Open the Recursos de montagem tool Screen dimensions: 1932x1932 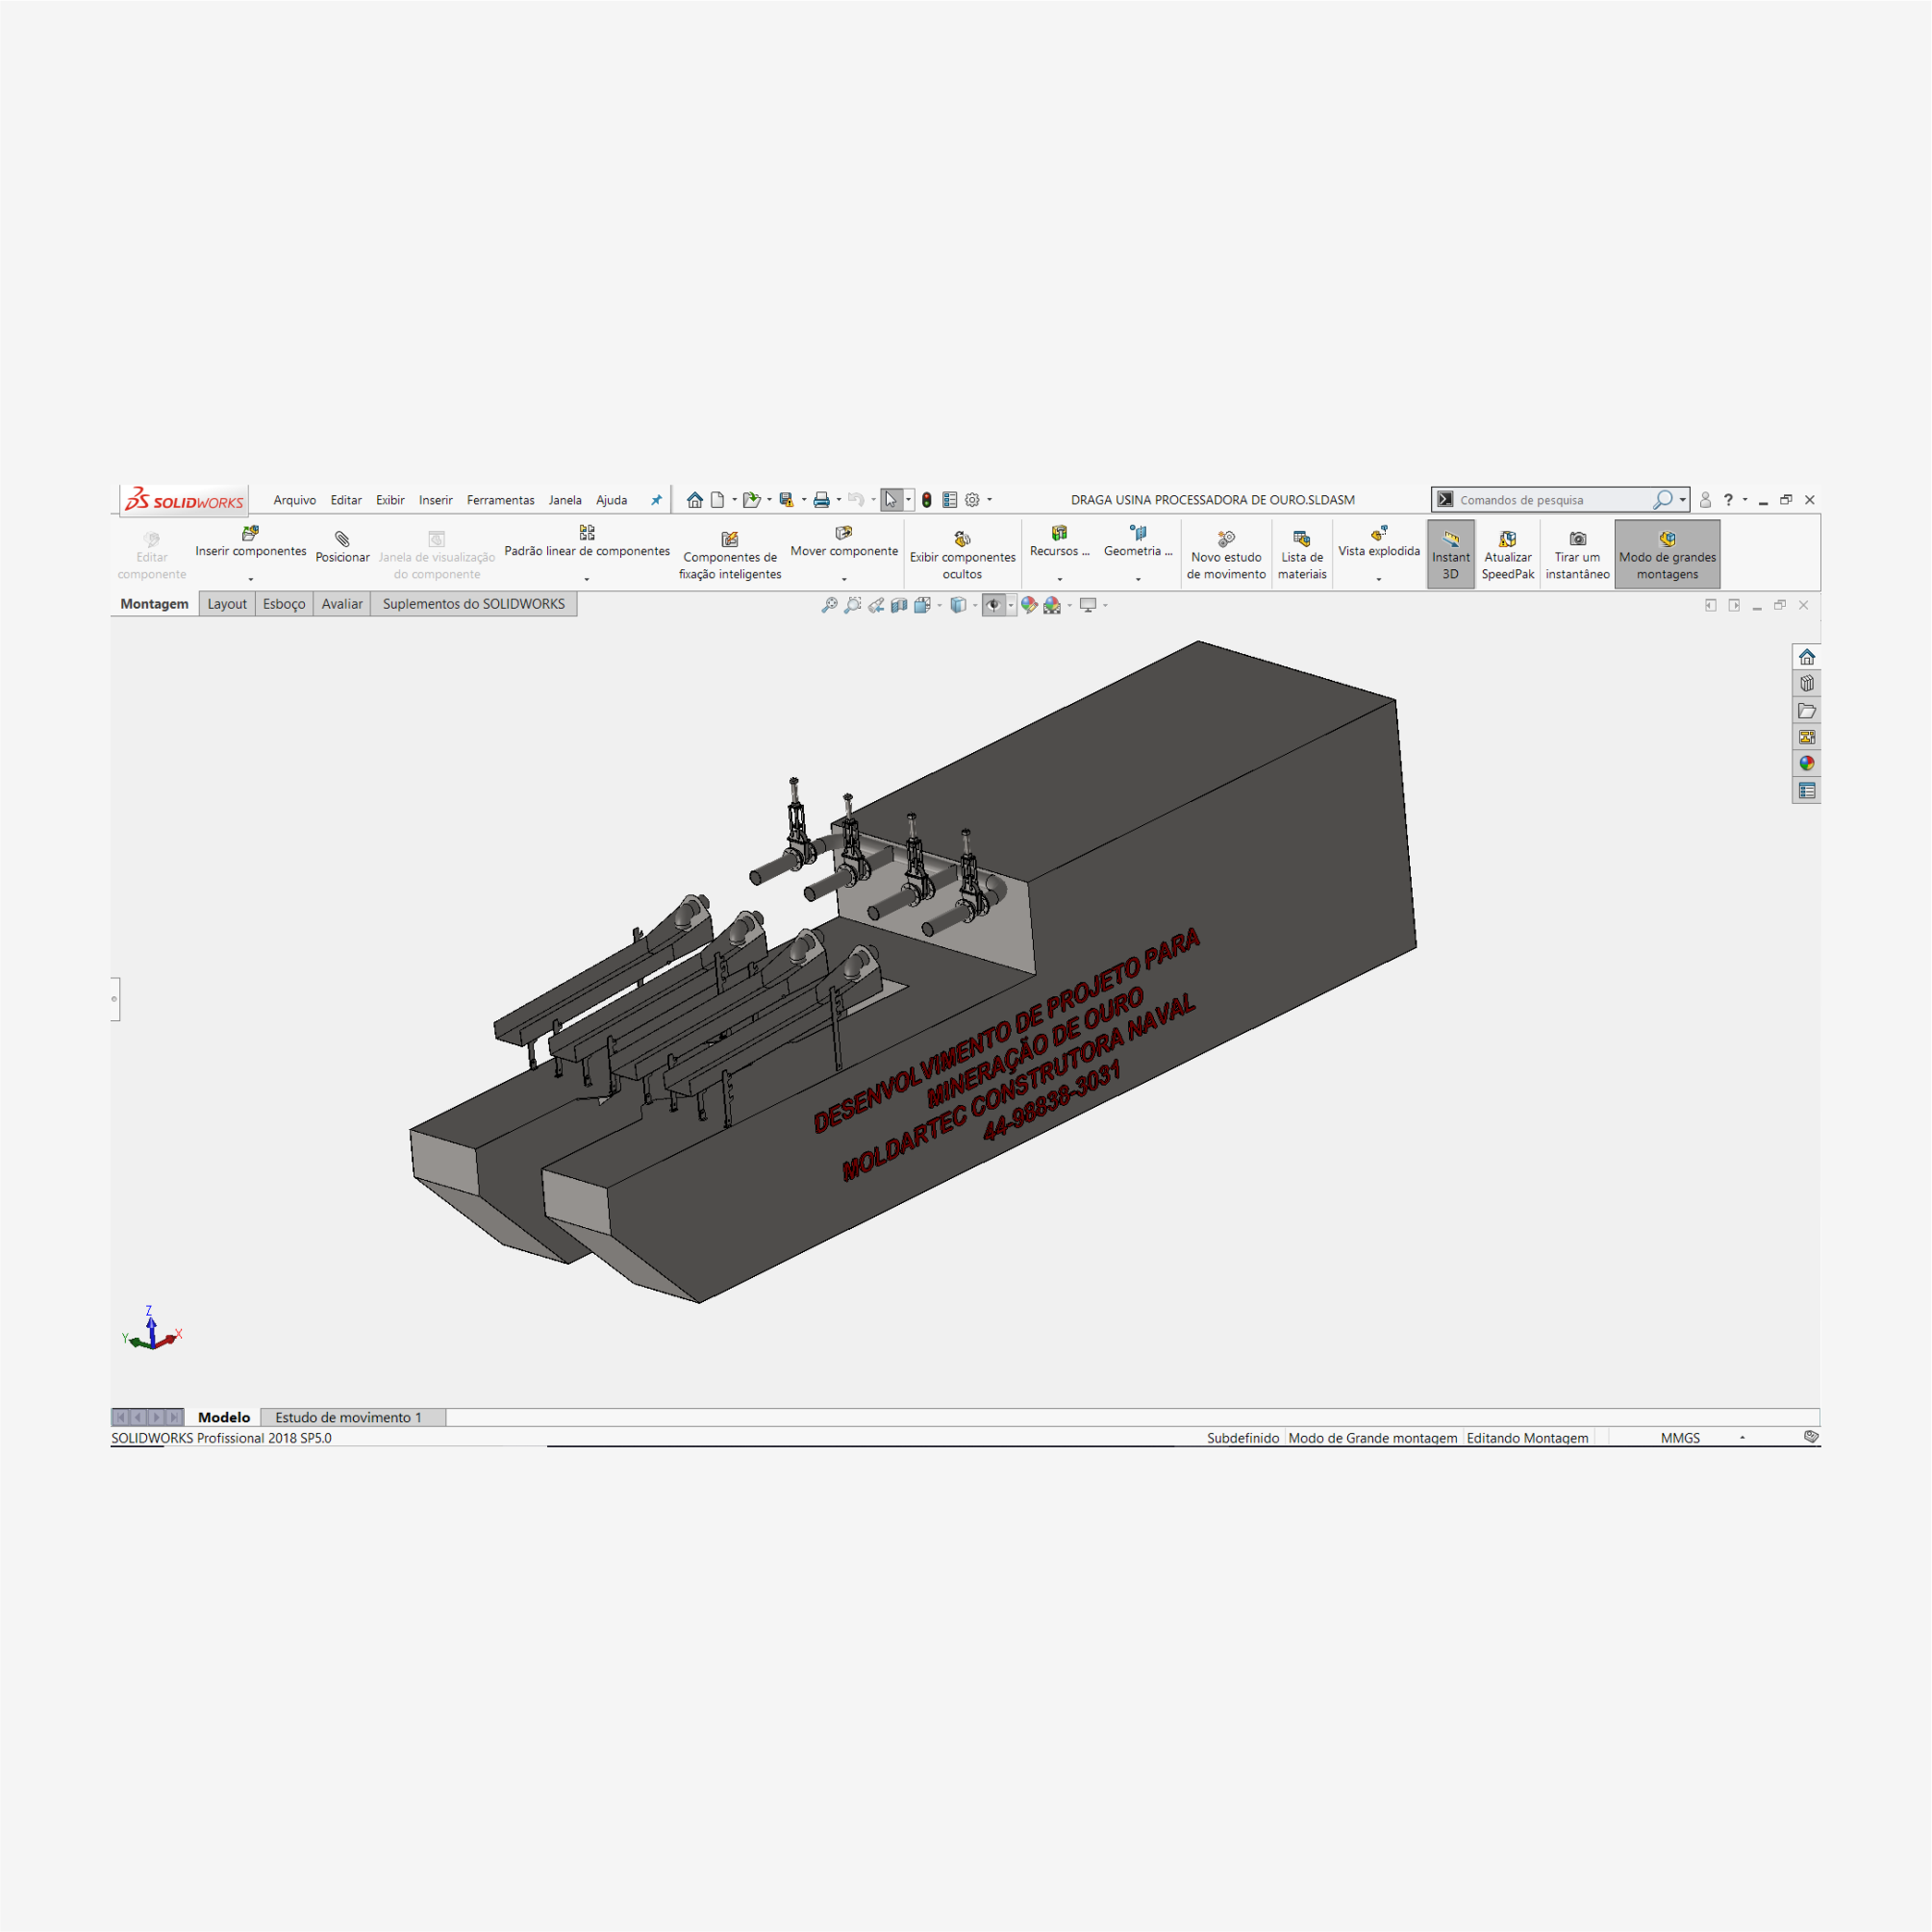pos(1060,542)
